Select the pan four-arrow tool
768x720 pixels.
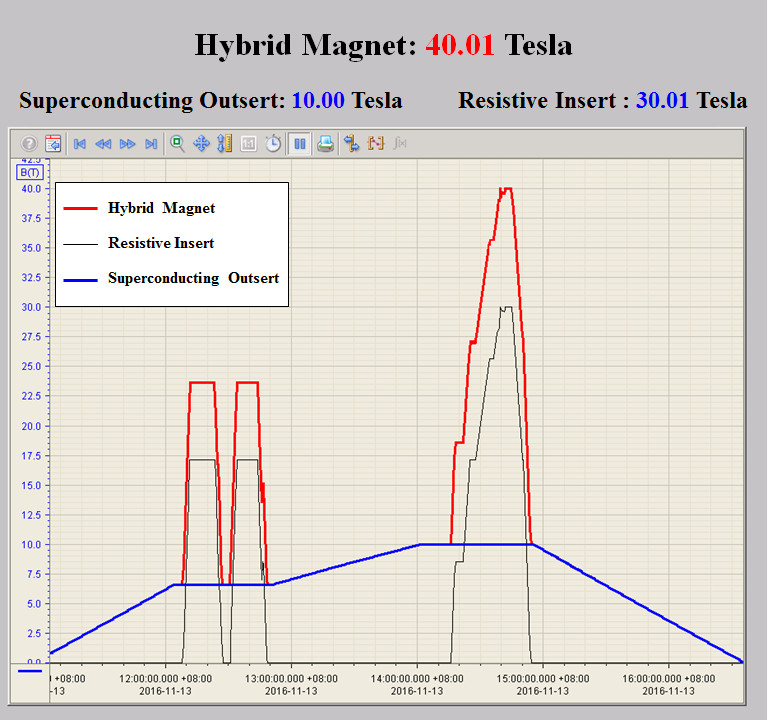pos(201,144)
